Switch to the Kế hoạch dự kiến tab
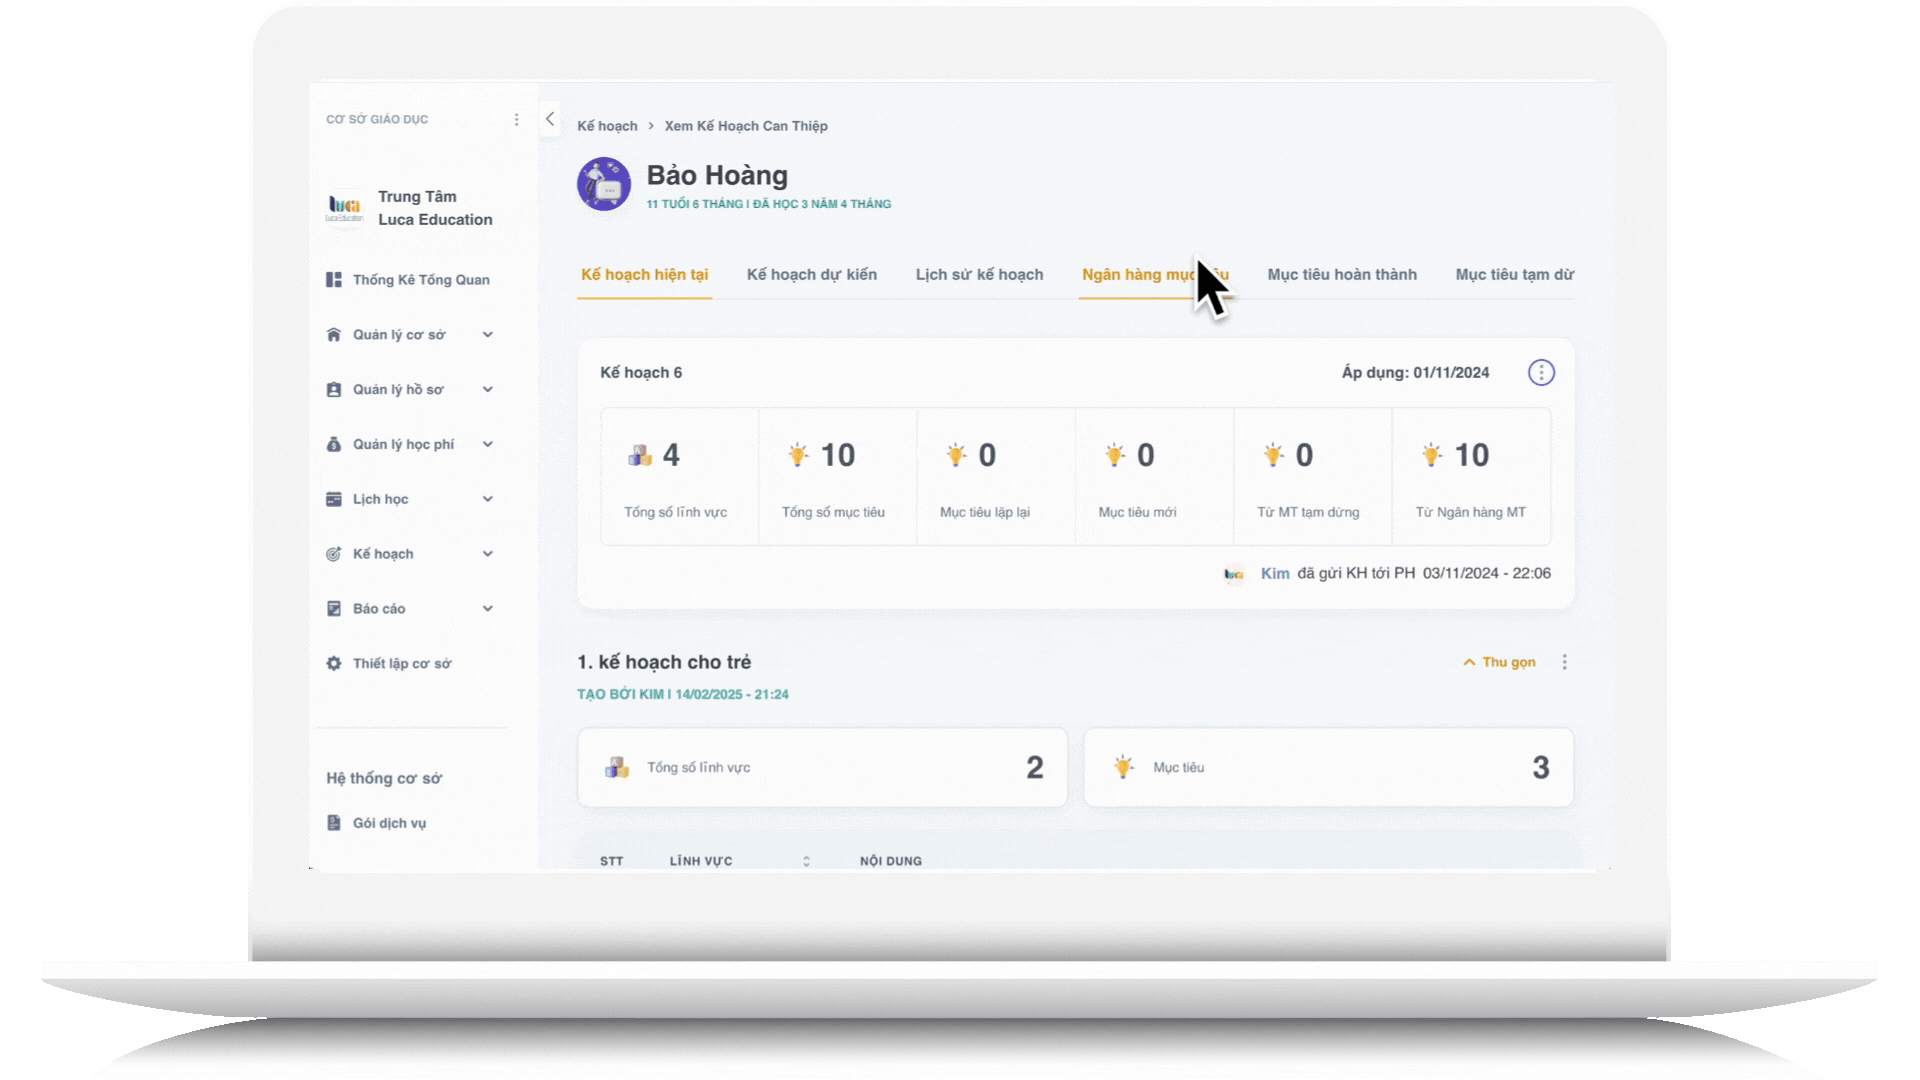This screenshot has height=1080, width=1920. tap(811, 275)
